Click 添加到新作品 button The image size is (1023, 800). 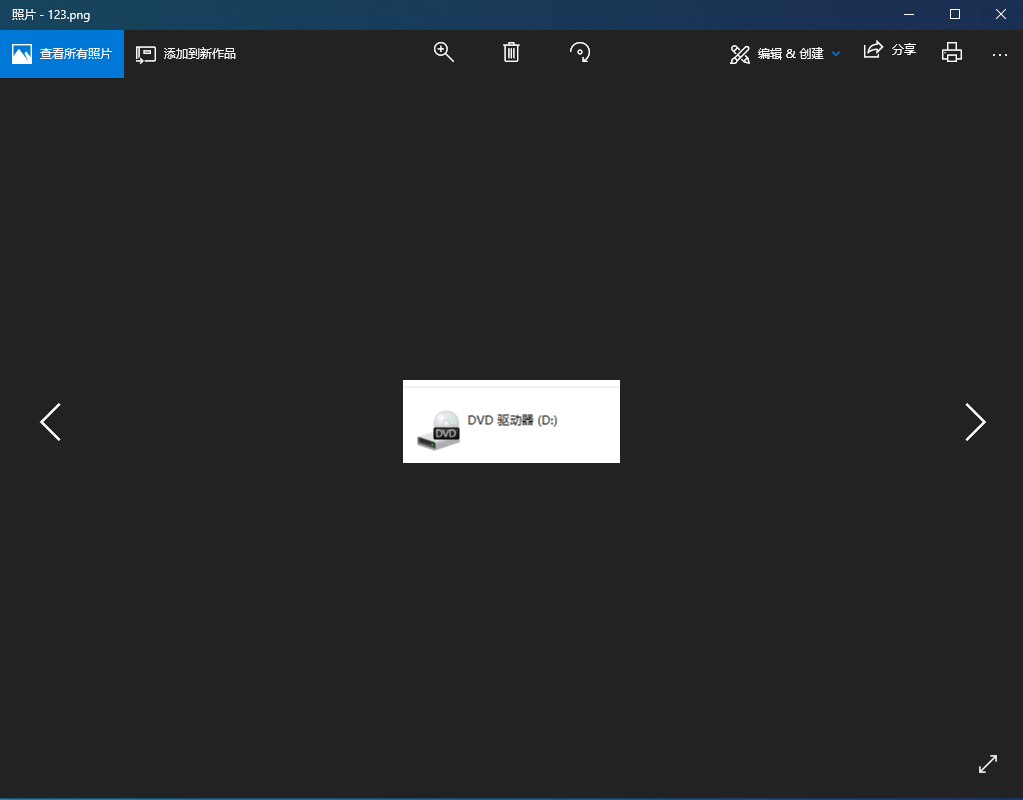coord(186,54)
